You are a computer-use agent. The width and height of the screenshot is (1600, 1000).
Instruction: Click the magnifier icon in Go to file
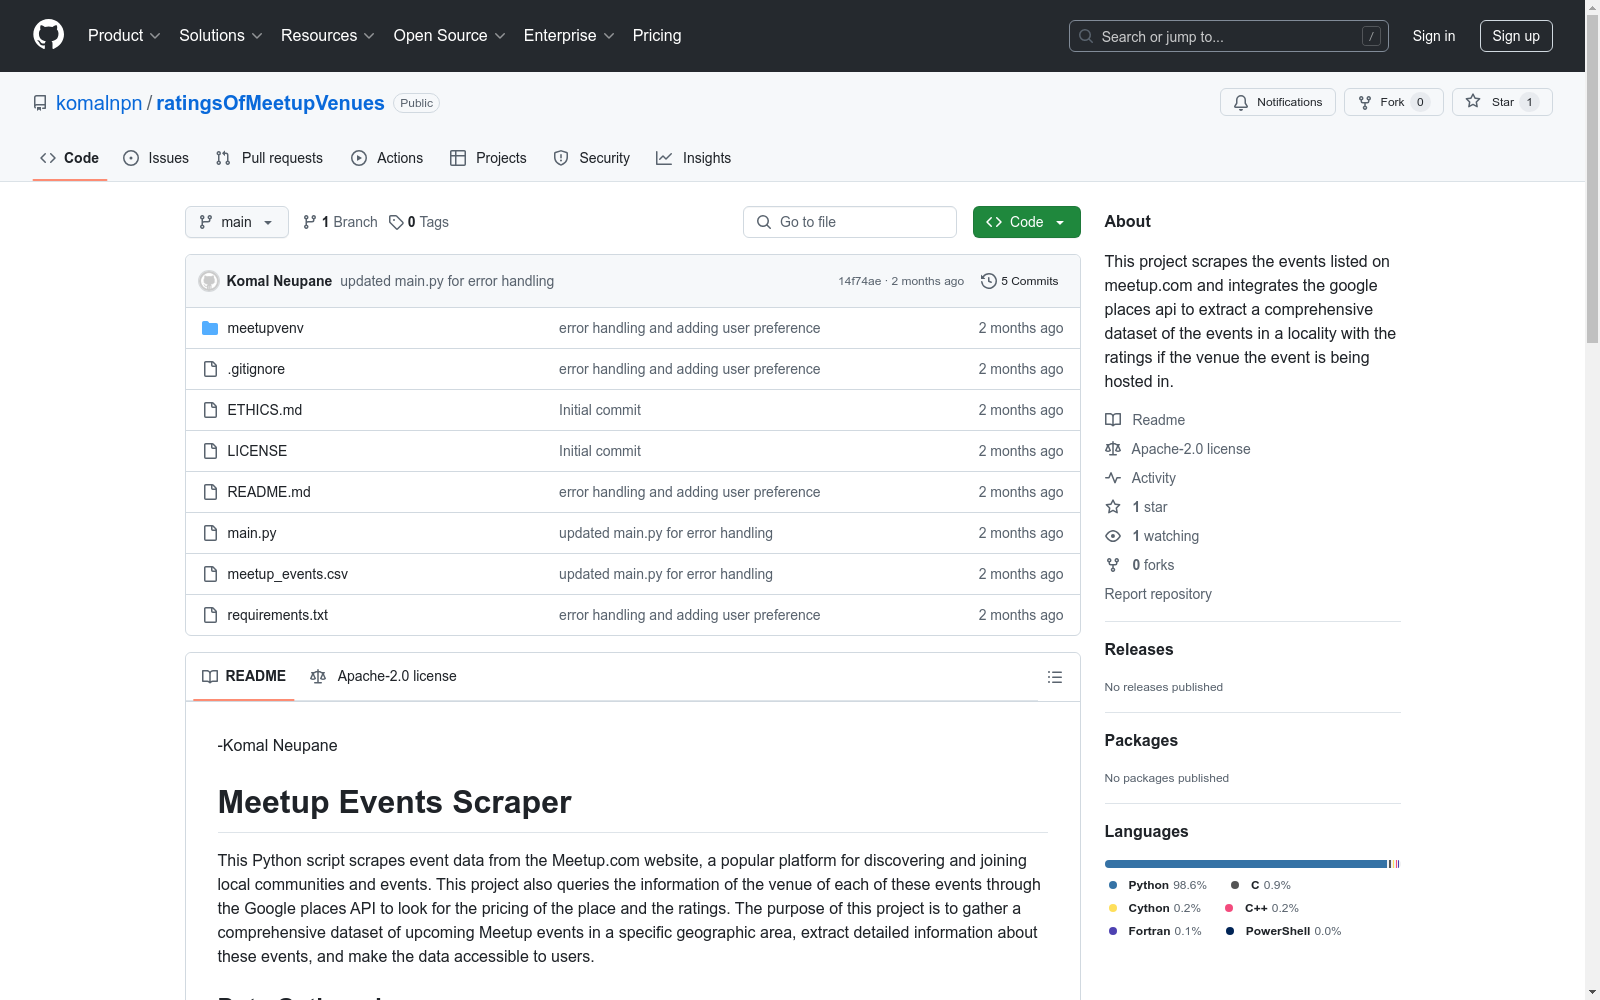point(764,222)
